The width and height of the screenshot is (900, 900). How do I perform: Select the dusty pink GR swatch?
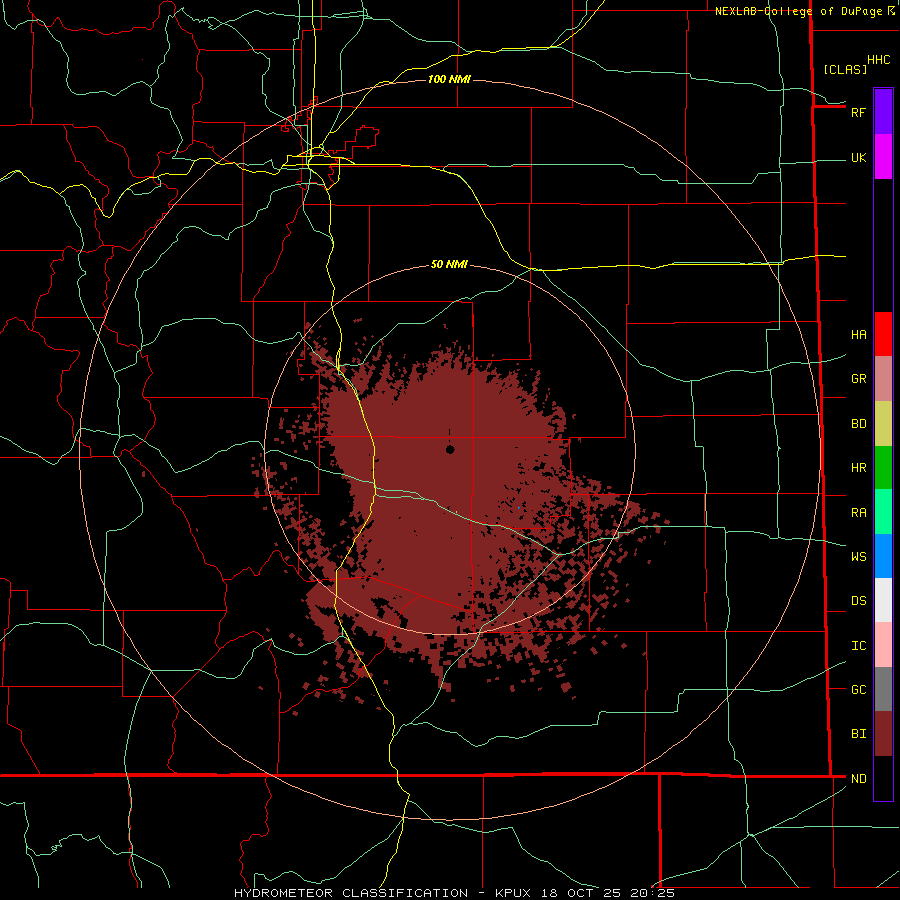pyautogui.click(x=883, y=379)
